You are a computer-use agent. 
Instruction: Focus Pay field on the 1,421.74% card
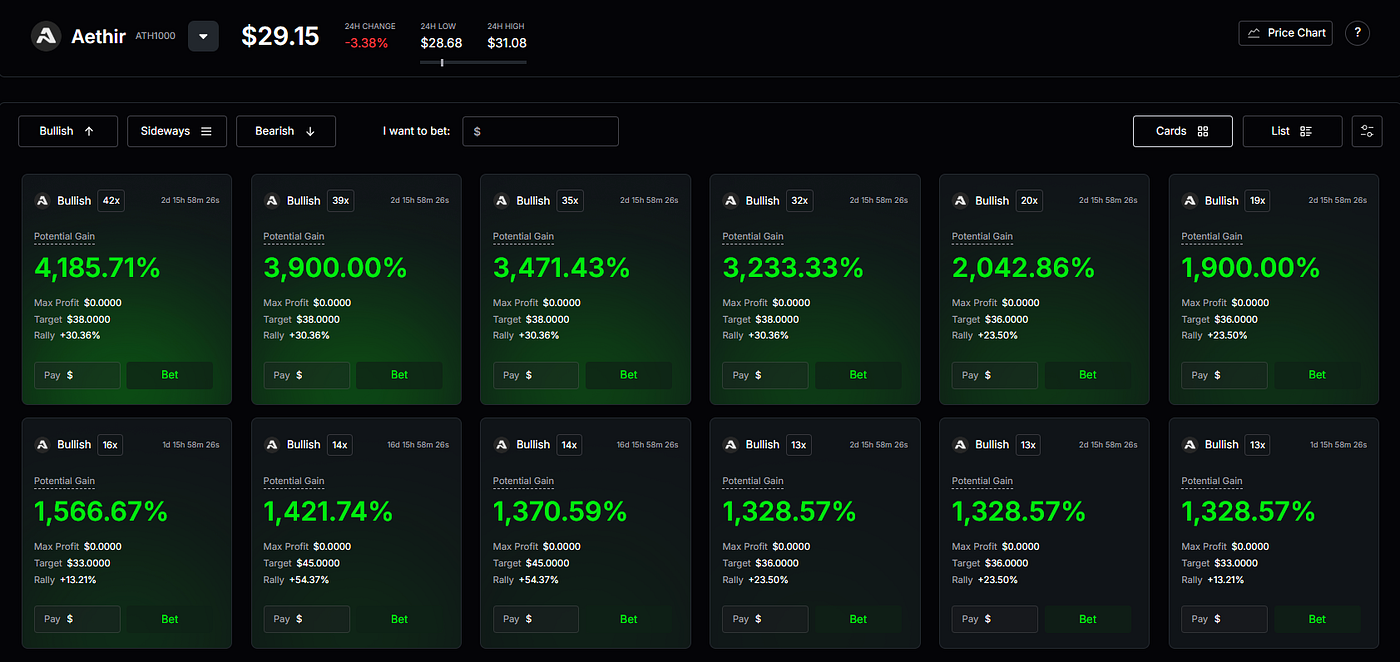coord(306,619)
